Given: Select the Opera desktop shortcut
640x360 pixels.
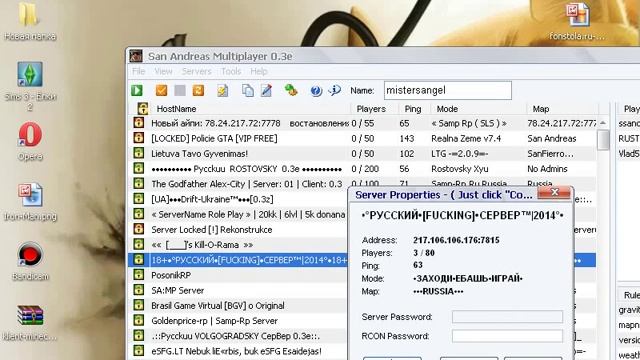Looking at the screenshot, I should (x=30, y=141).
